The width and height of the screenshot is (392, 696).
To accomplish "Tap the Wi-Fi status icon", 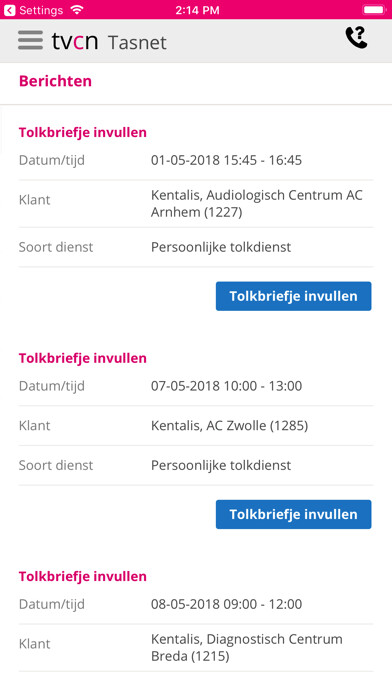I will 77,9.
